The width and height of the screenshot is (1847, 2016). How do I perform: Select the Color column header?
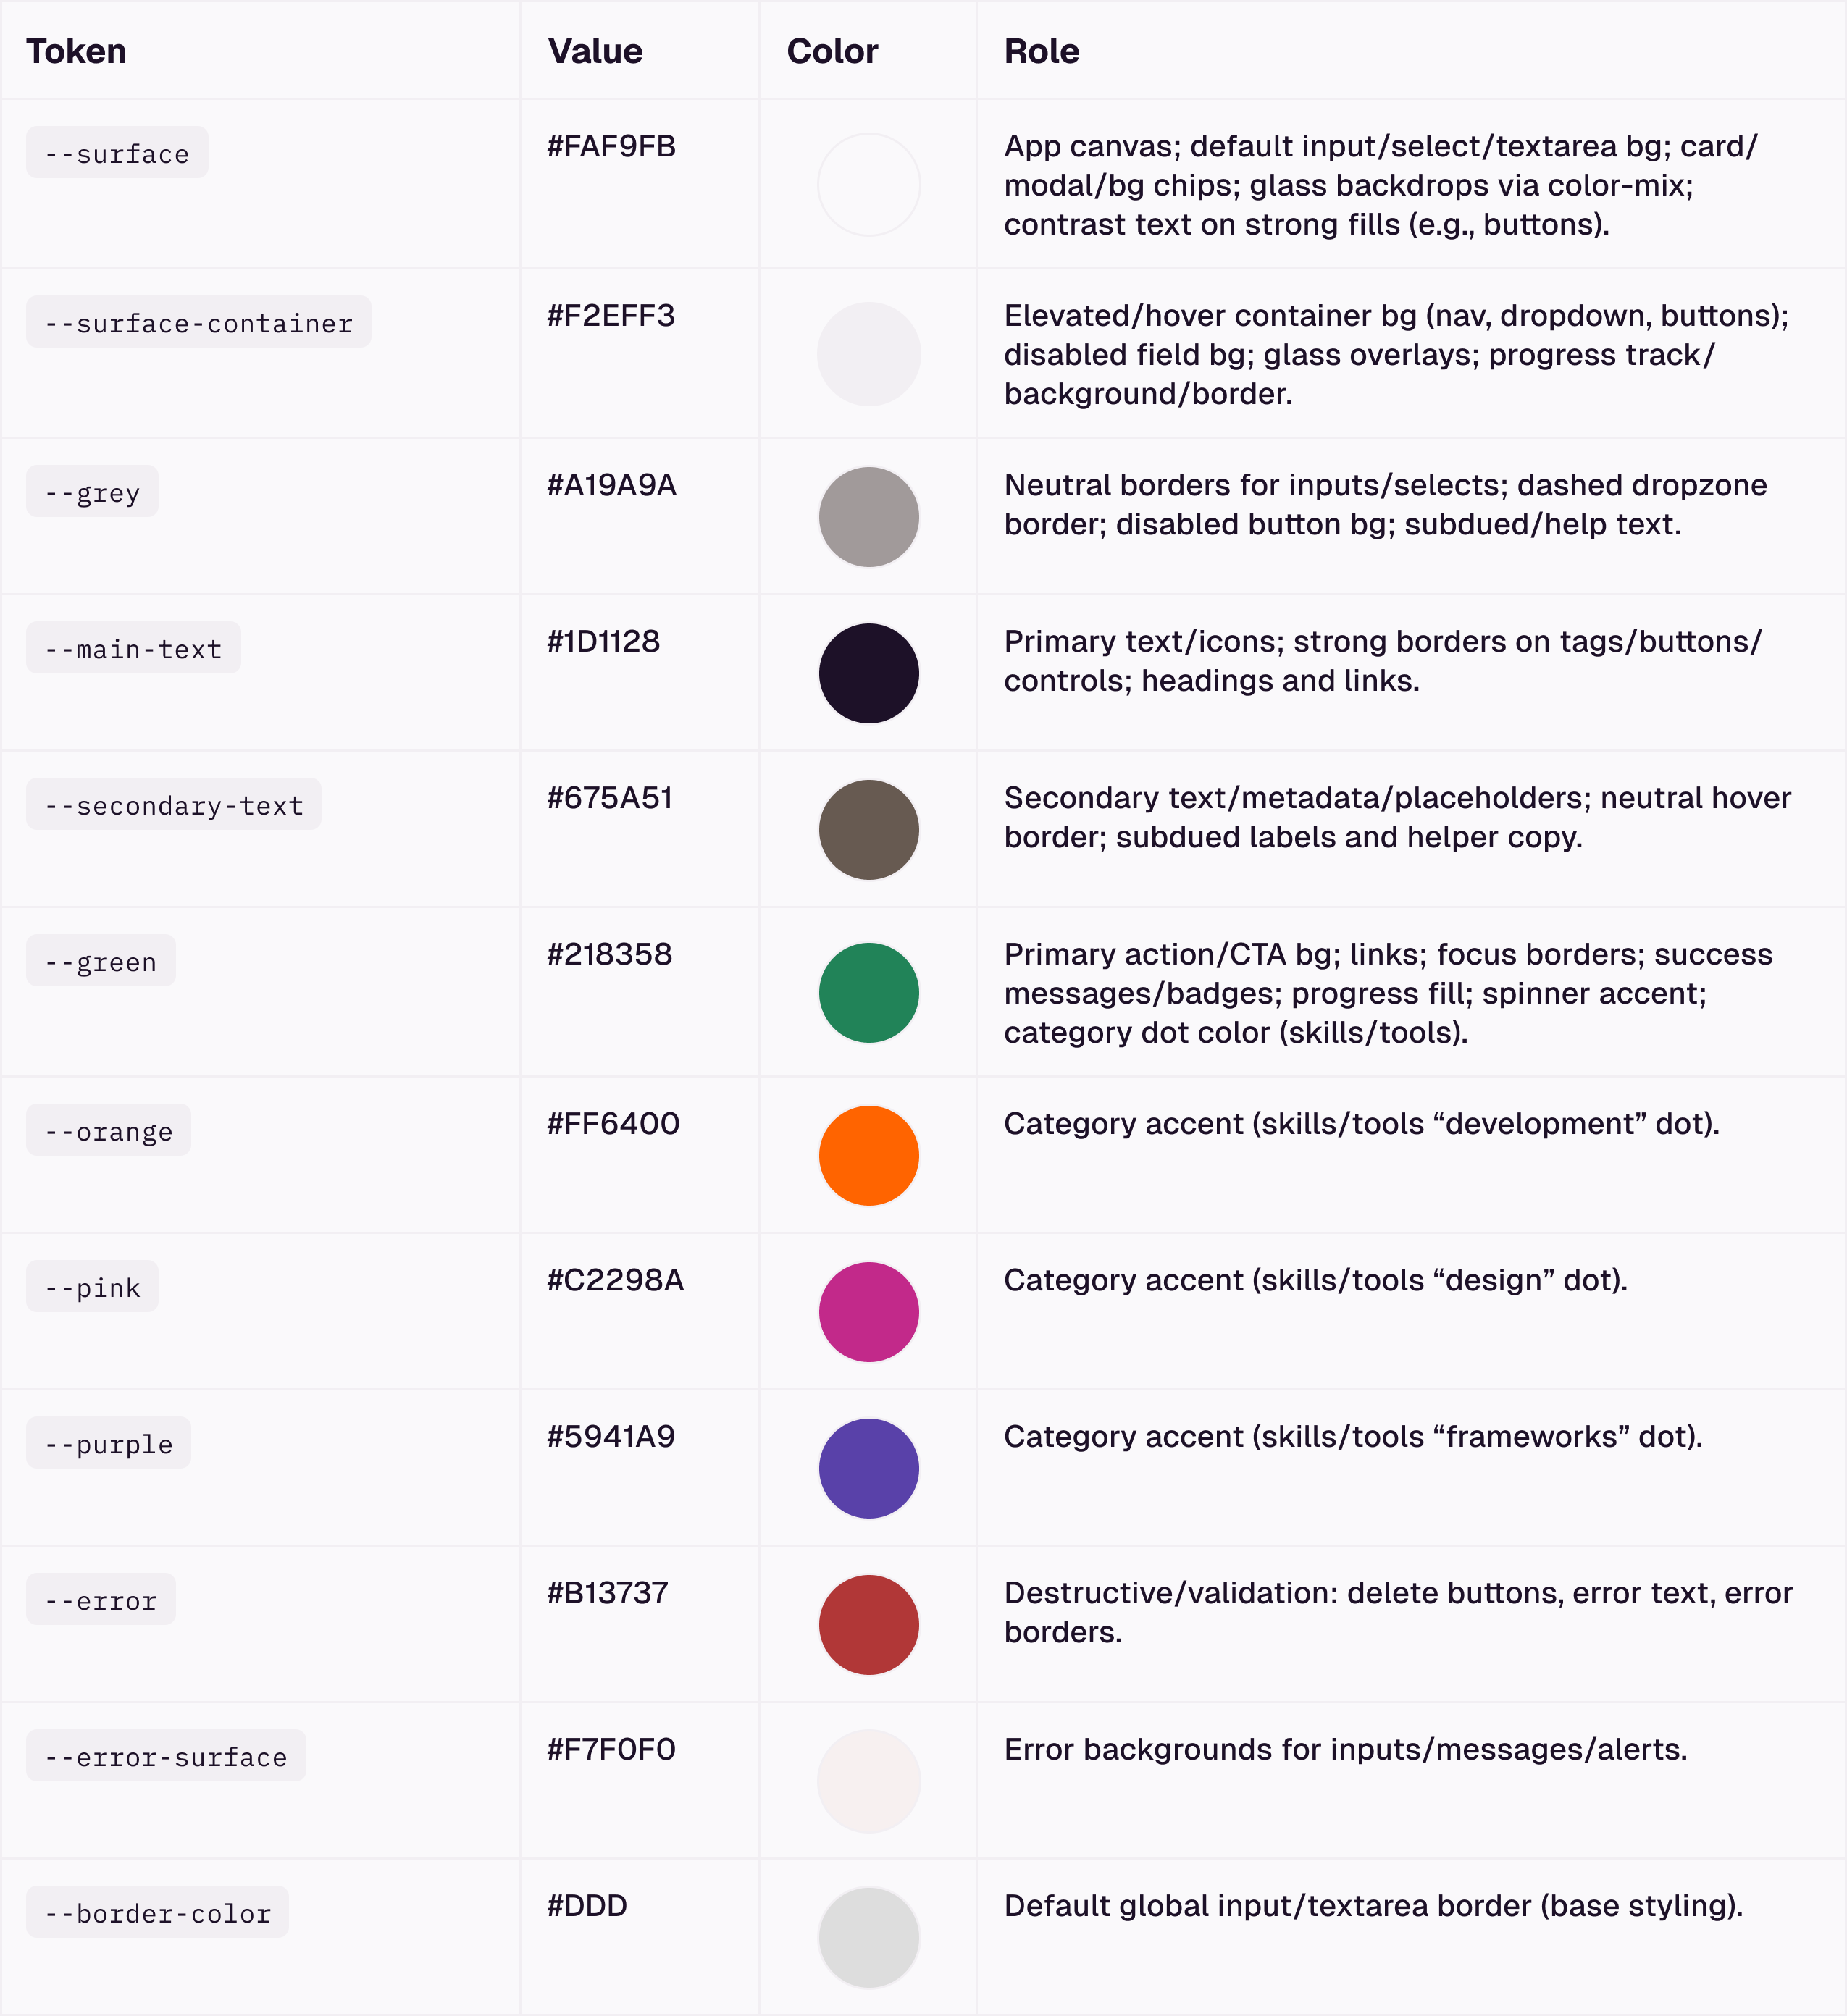pos(832,51)
